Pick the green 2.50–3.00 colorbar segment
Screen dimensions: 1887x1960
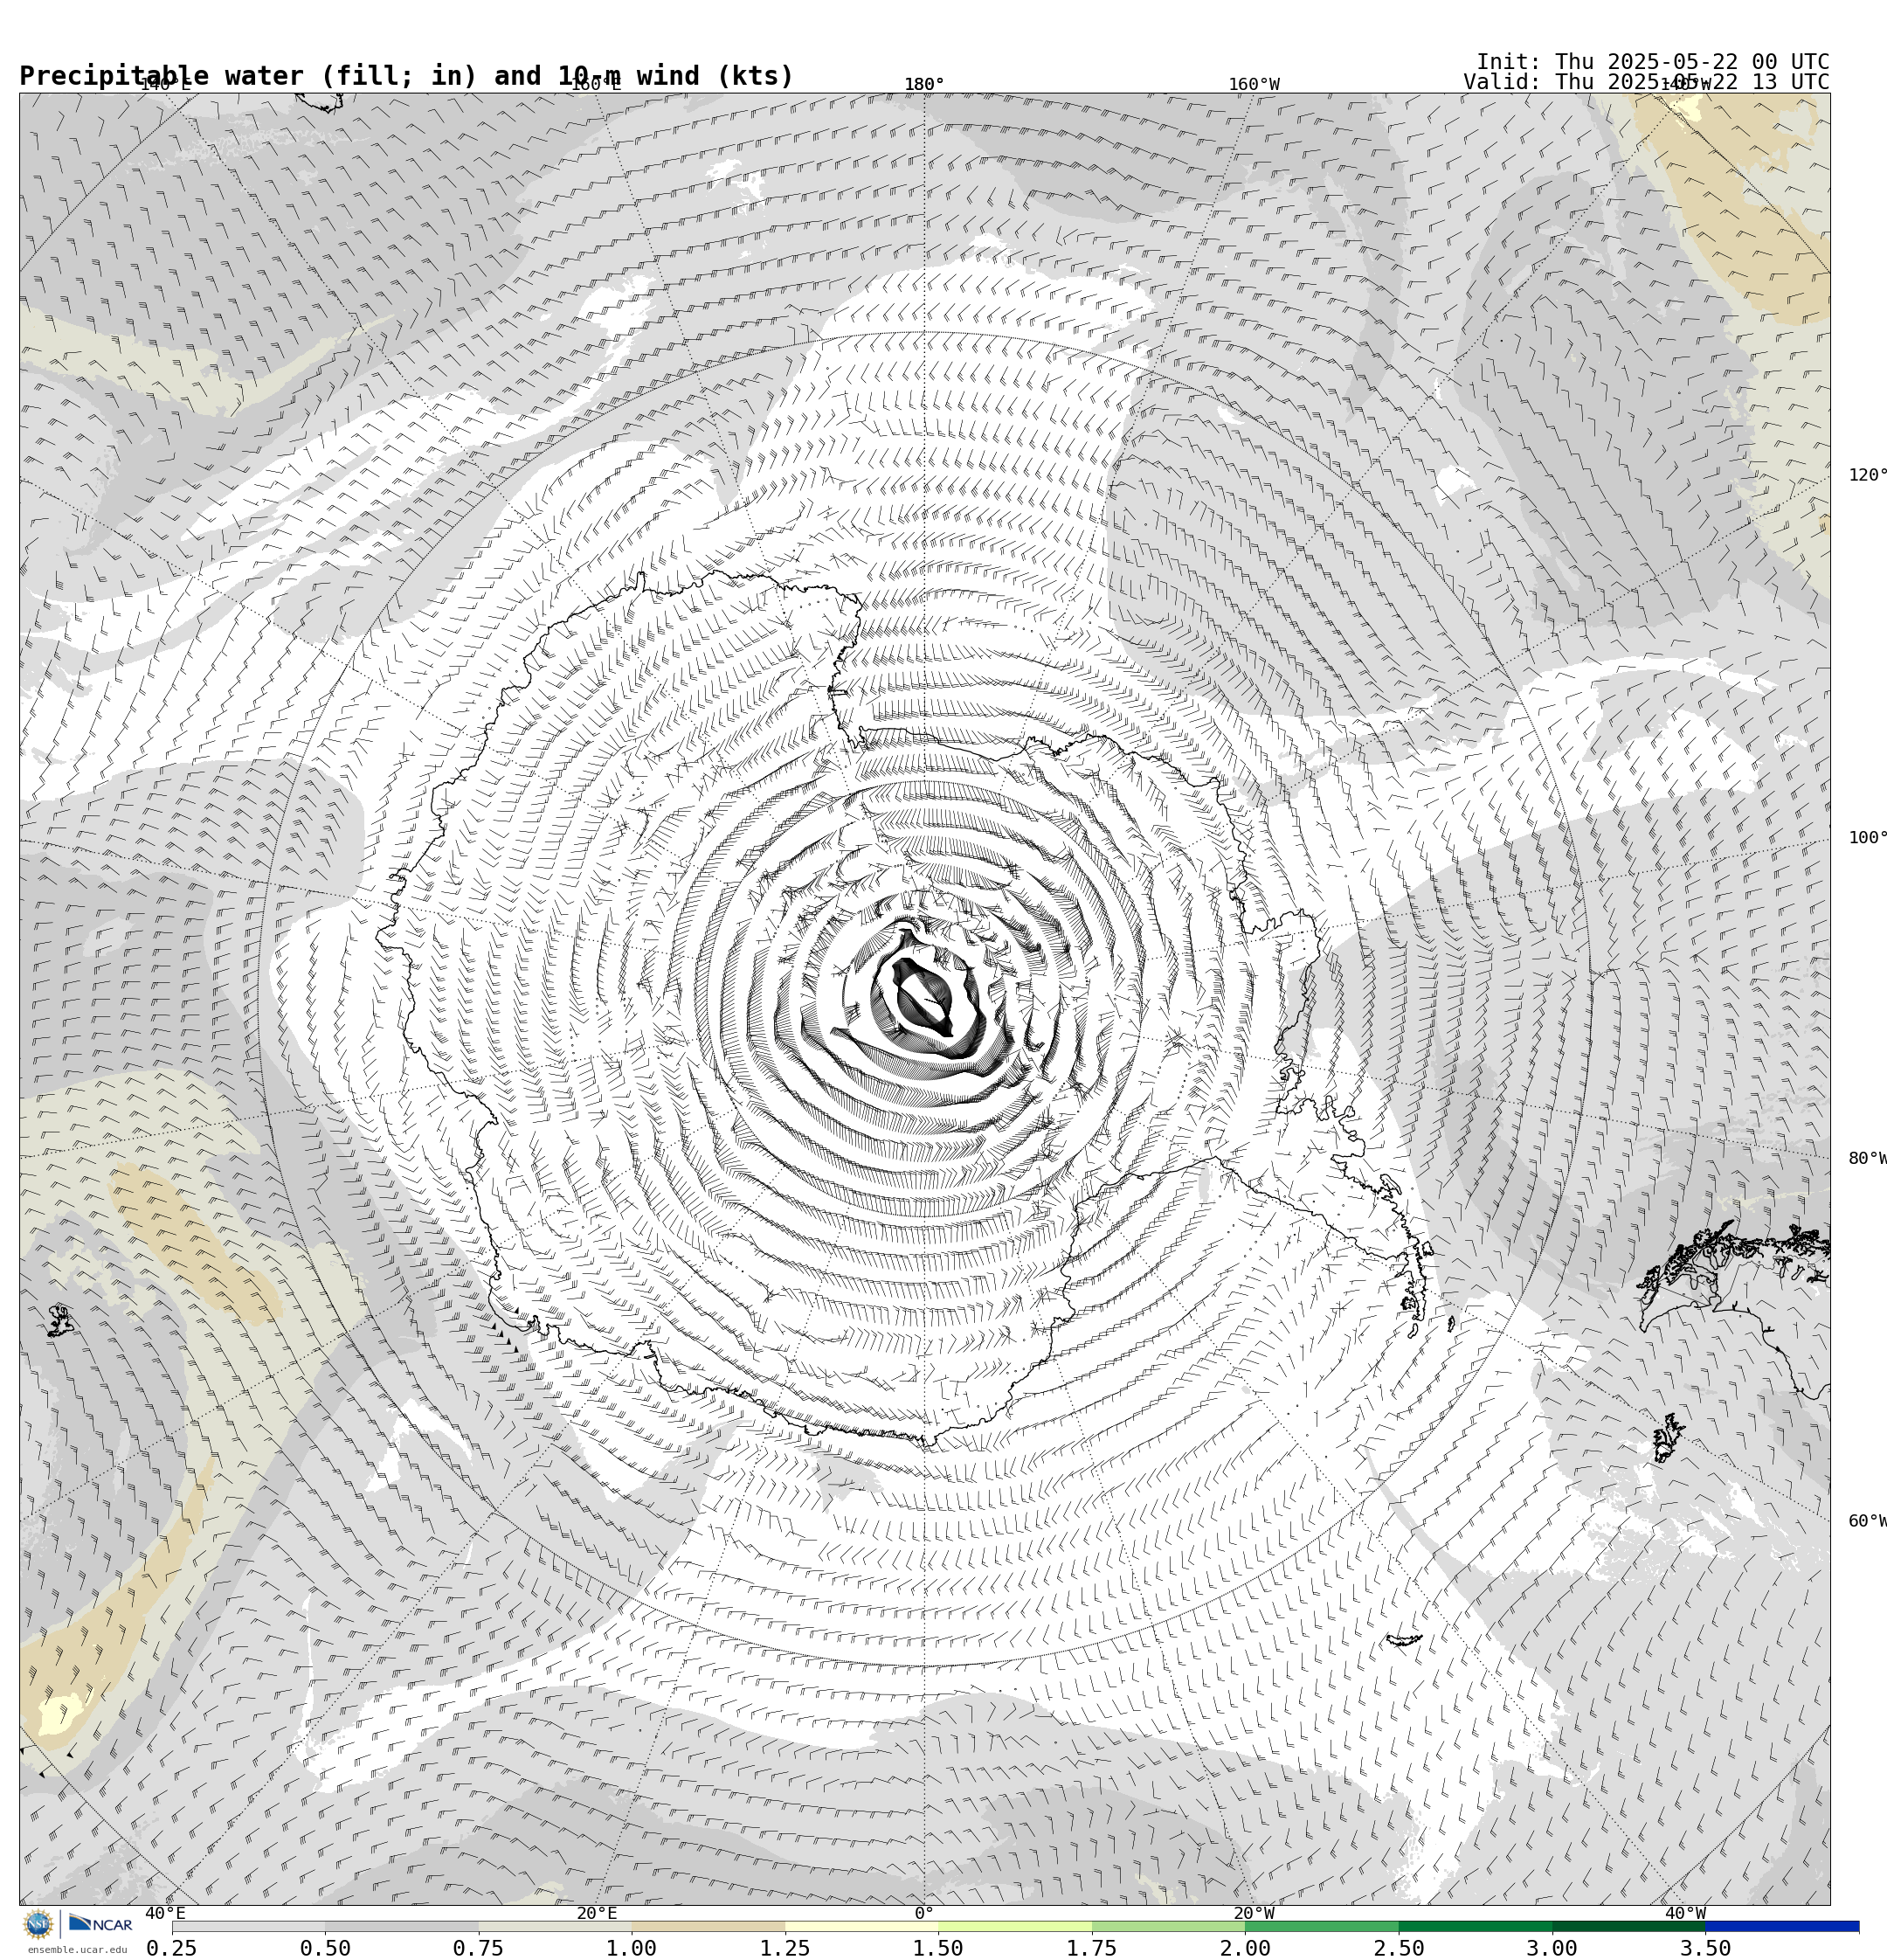tap(1475, 1926)
